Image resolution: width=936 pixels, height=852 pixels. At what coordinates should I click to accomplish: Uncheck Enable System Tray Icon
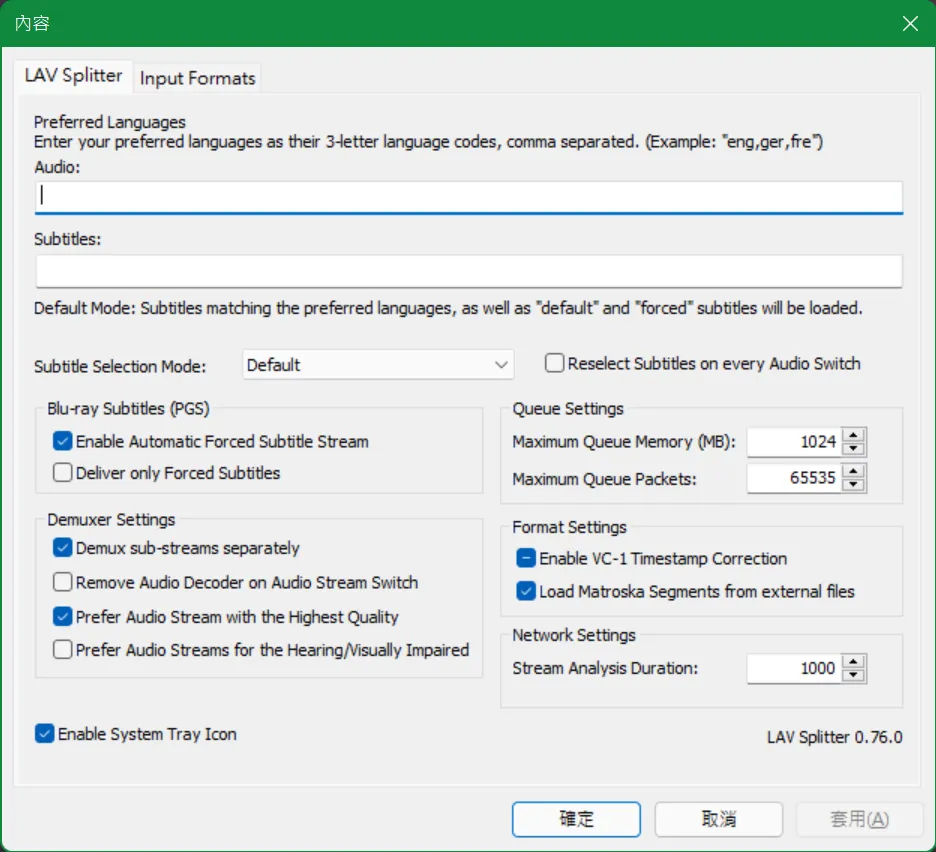(x=45, y=734)
